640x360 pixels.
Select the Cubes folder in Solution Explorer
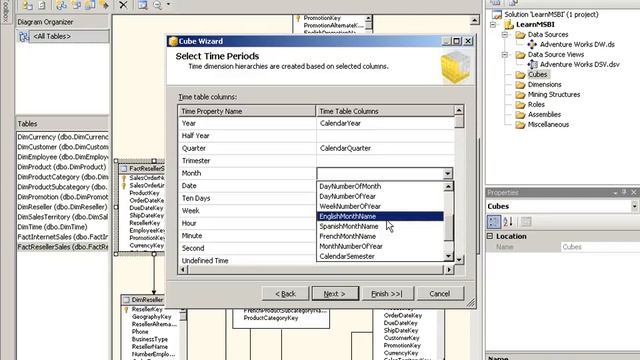(537, 74)
